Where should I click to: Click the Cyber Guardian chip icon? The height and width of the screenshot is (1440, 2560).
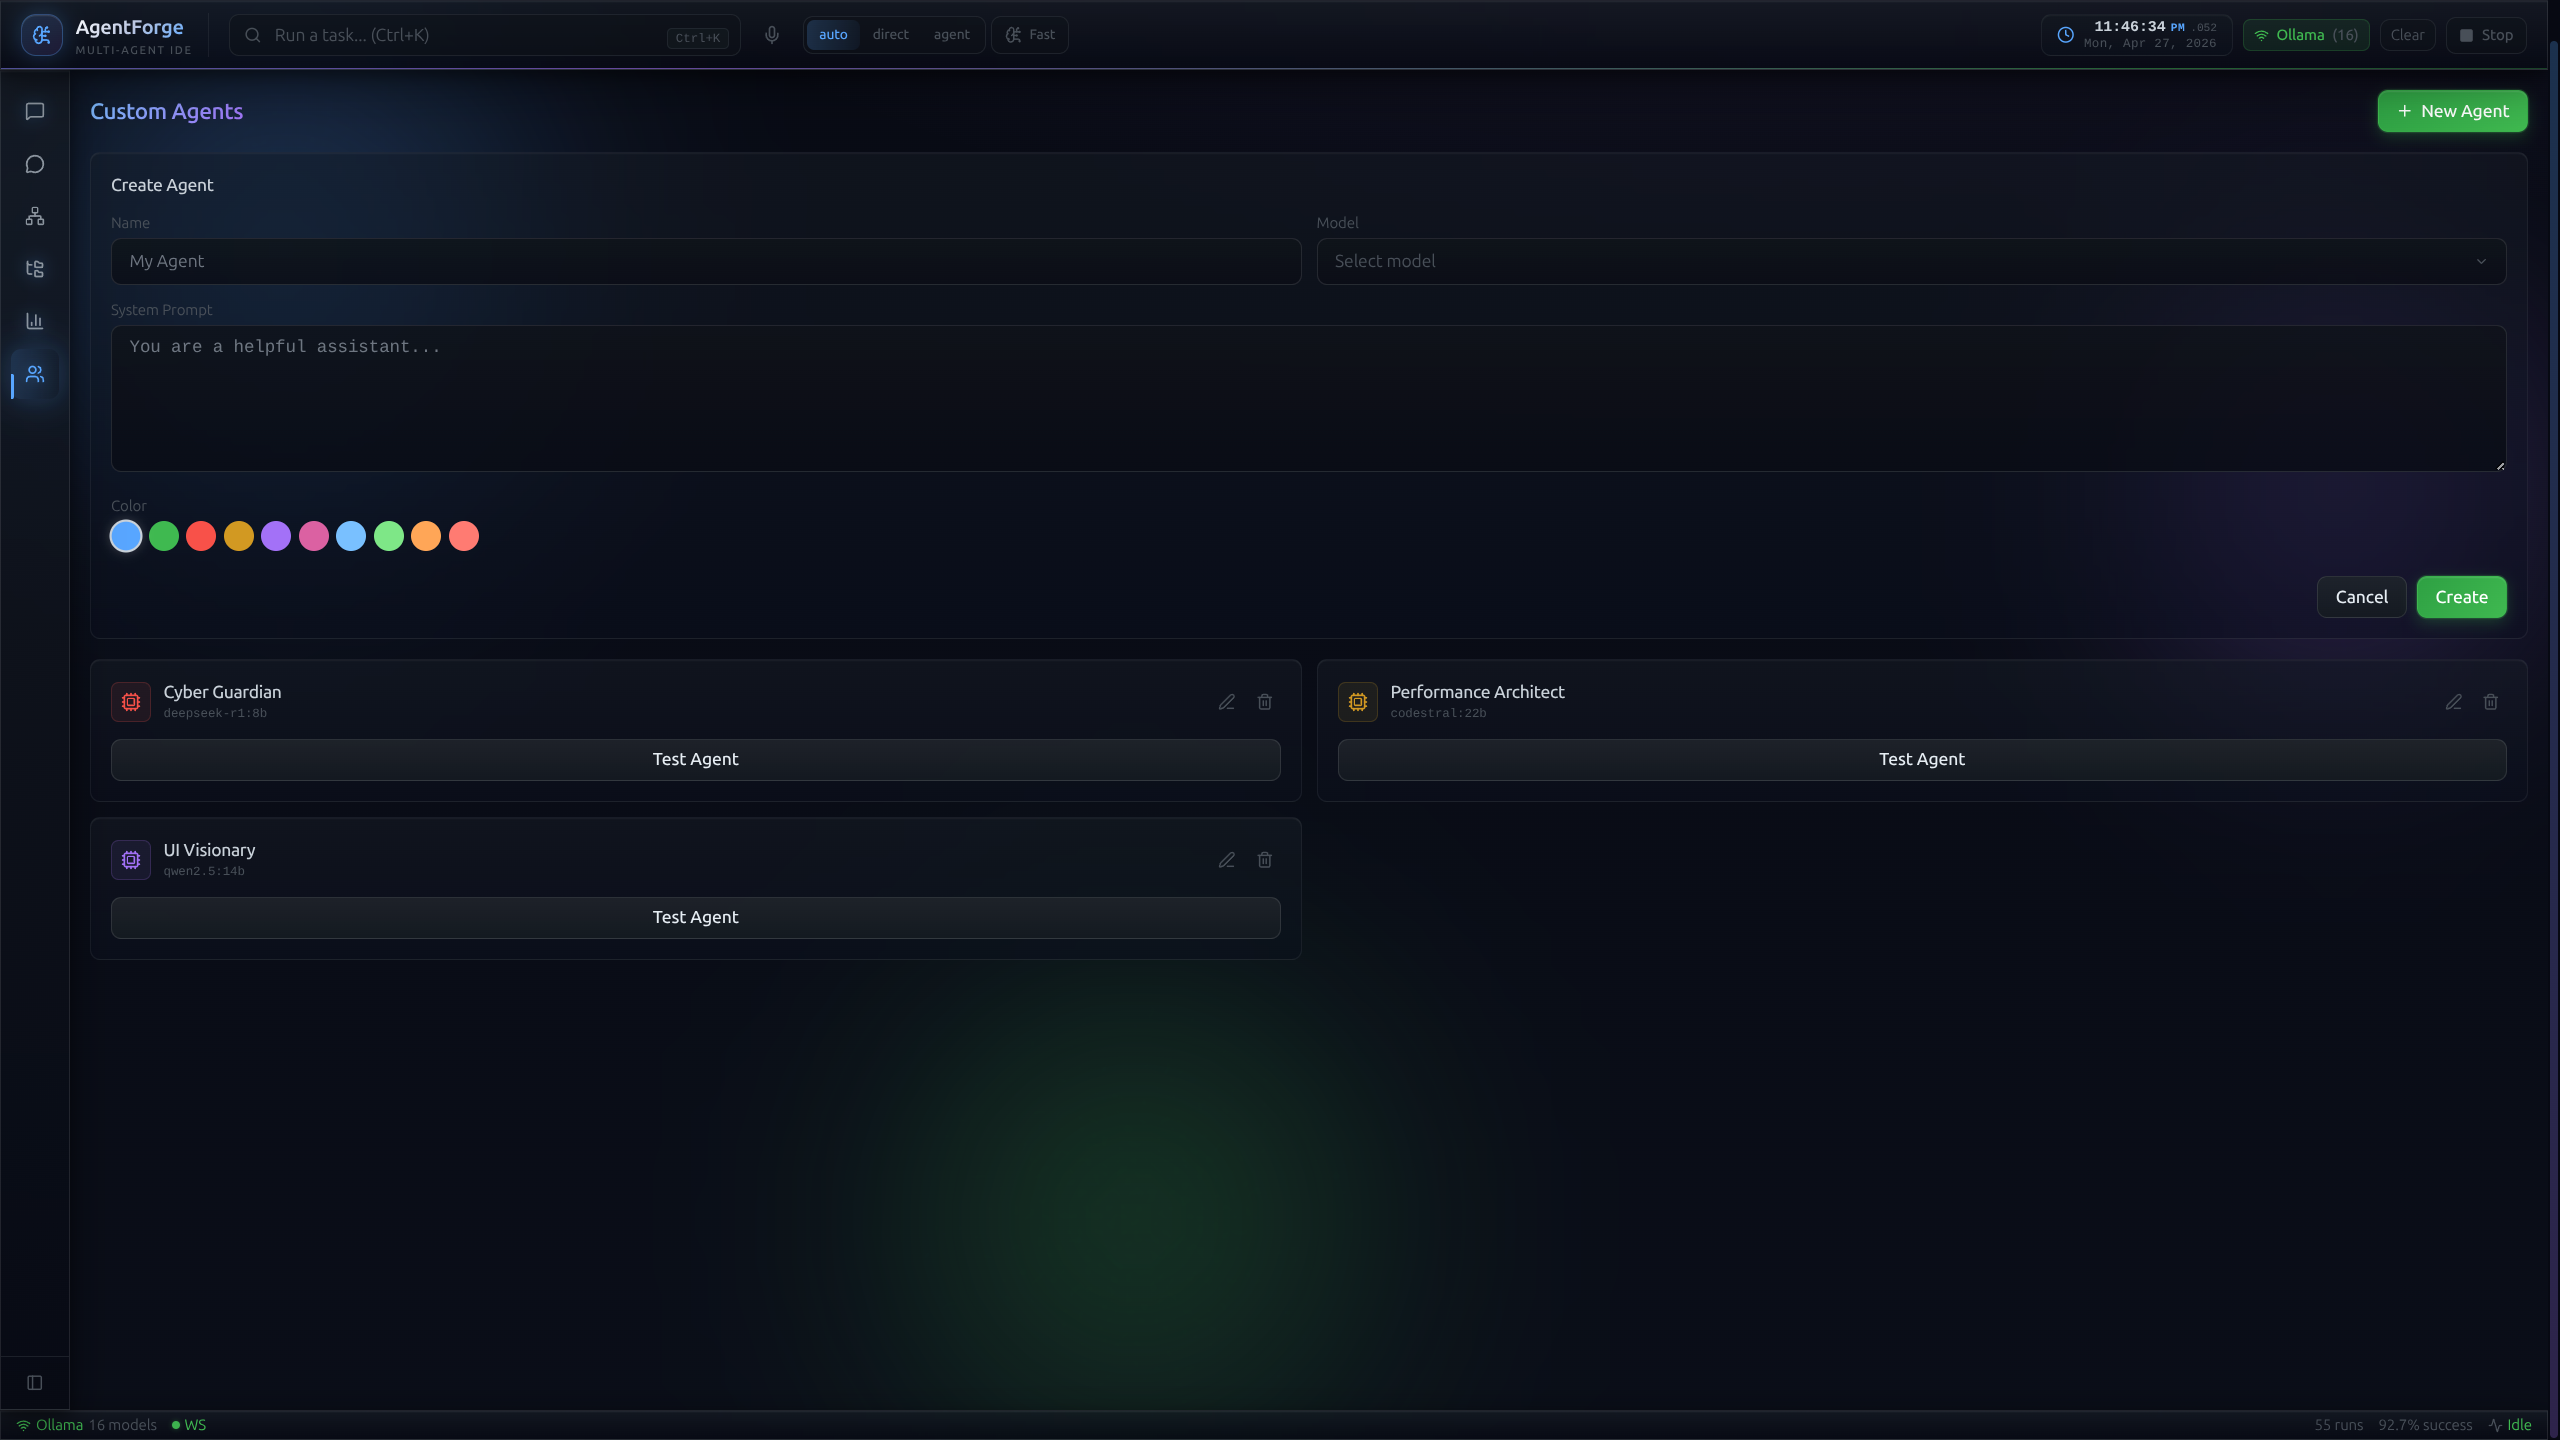(131, 702)
